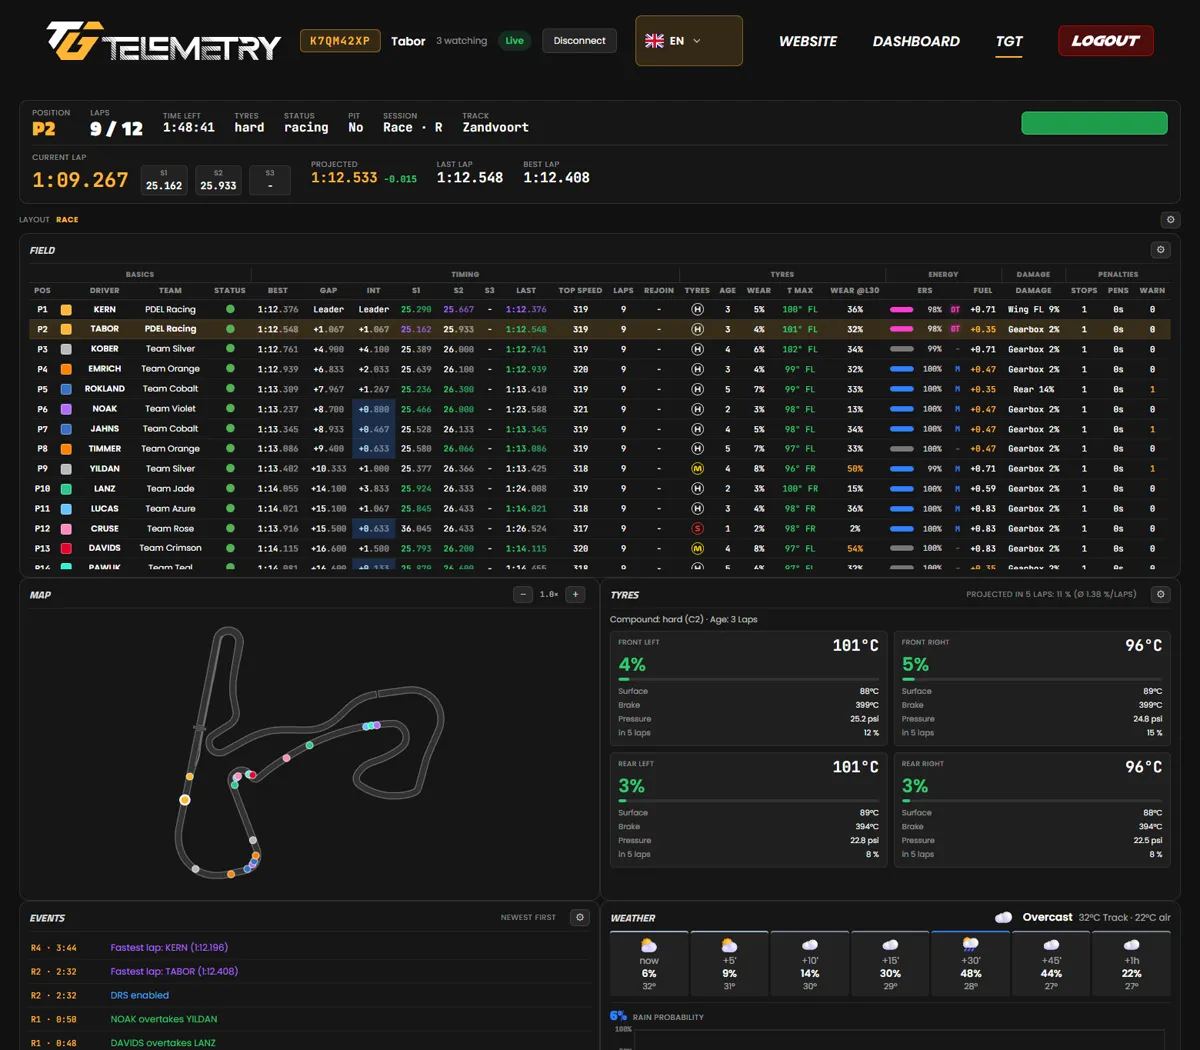This screenshot has height=1050, width=1200.
Task: Click the 'DRS enabled' event
Action: 140,995
